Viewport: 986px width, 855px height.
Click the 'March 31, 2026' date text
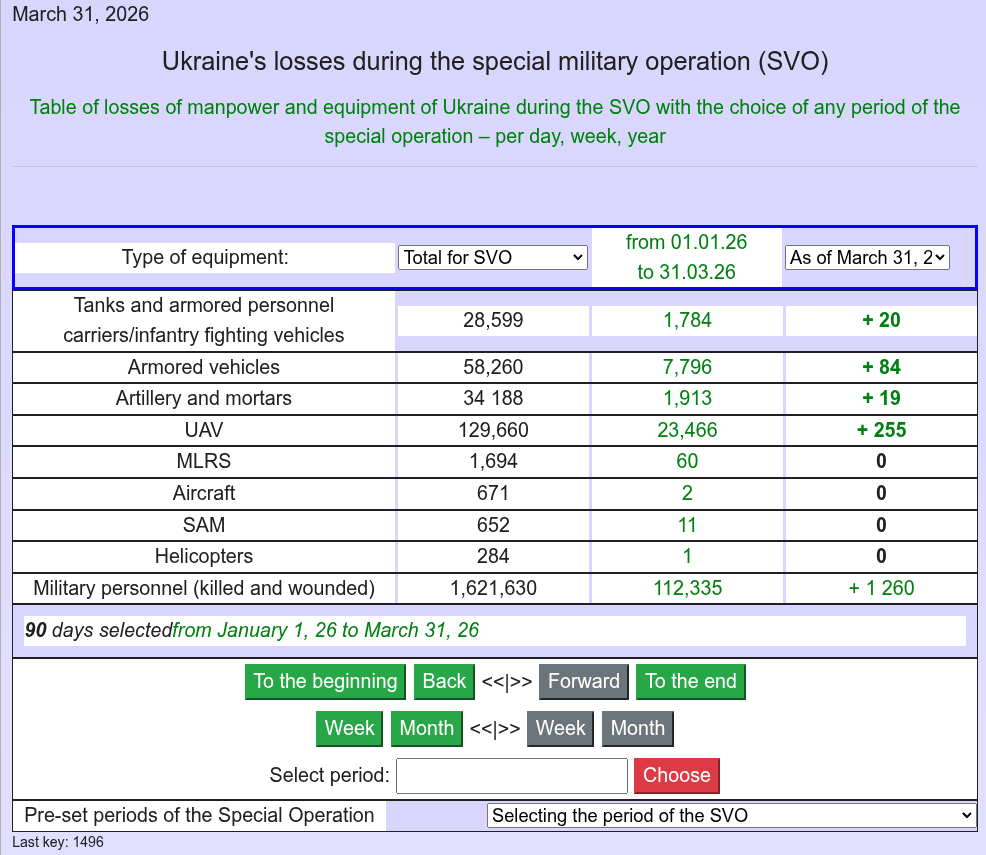point(80,14)
